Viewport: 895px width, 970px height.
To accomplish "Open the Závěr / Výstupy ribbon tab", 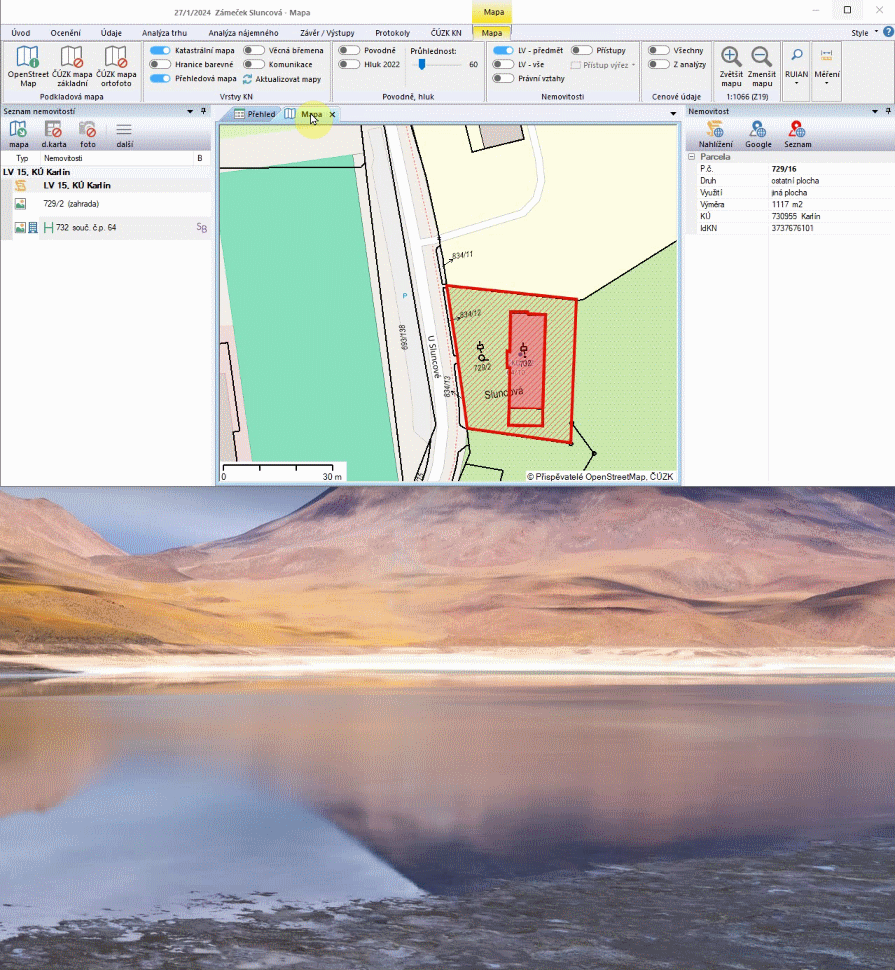I will [327, 33].
